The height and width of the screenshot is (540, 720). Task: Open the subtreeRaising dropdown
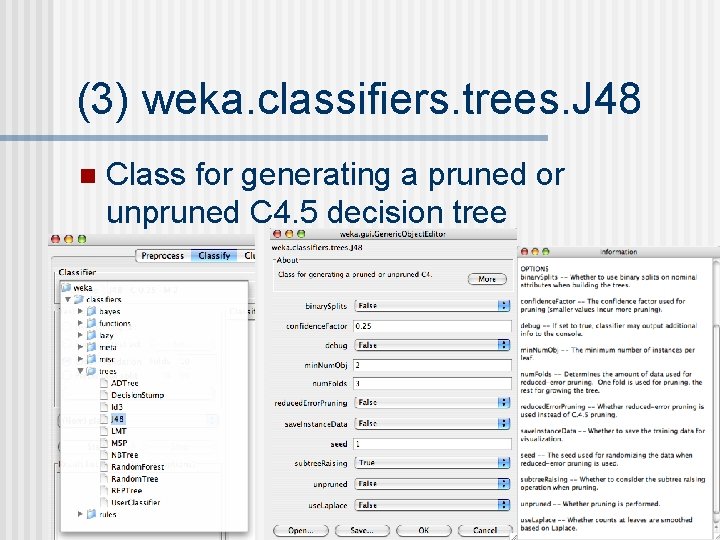(x=432, y=463)
